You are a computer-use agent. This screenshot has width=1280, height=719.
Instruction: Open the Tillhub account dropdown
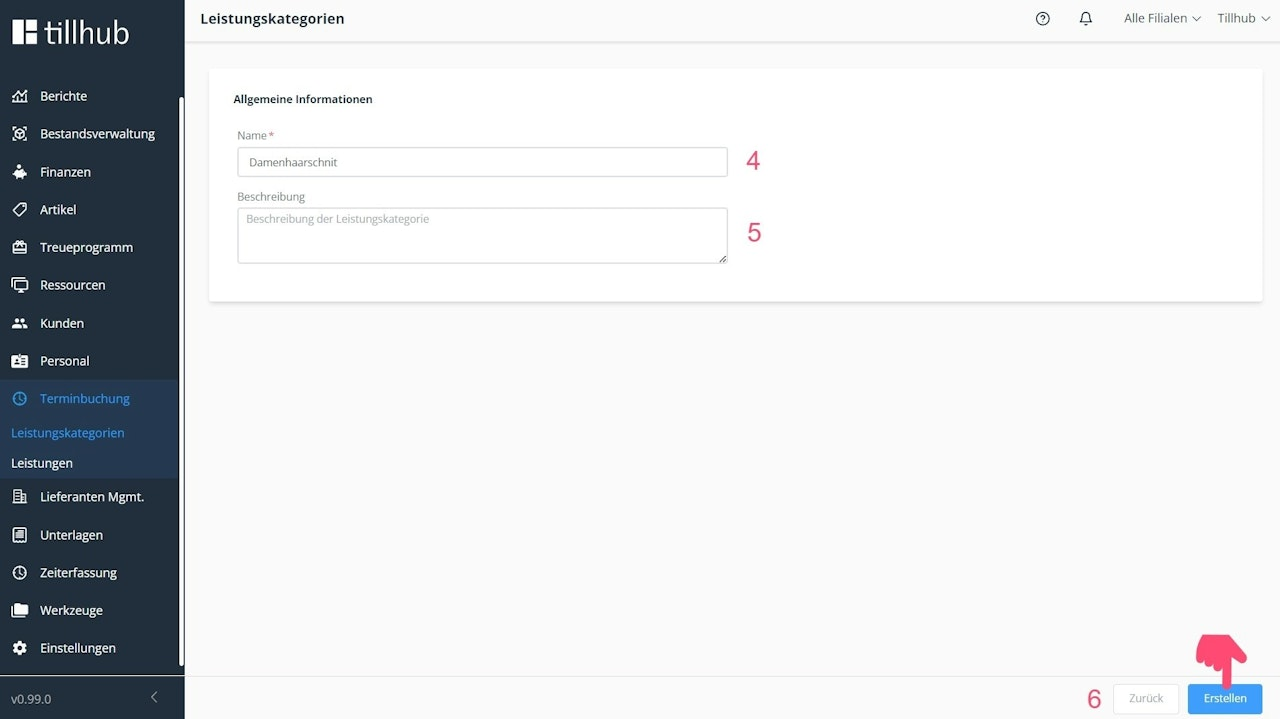[x=1243, y=18]
